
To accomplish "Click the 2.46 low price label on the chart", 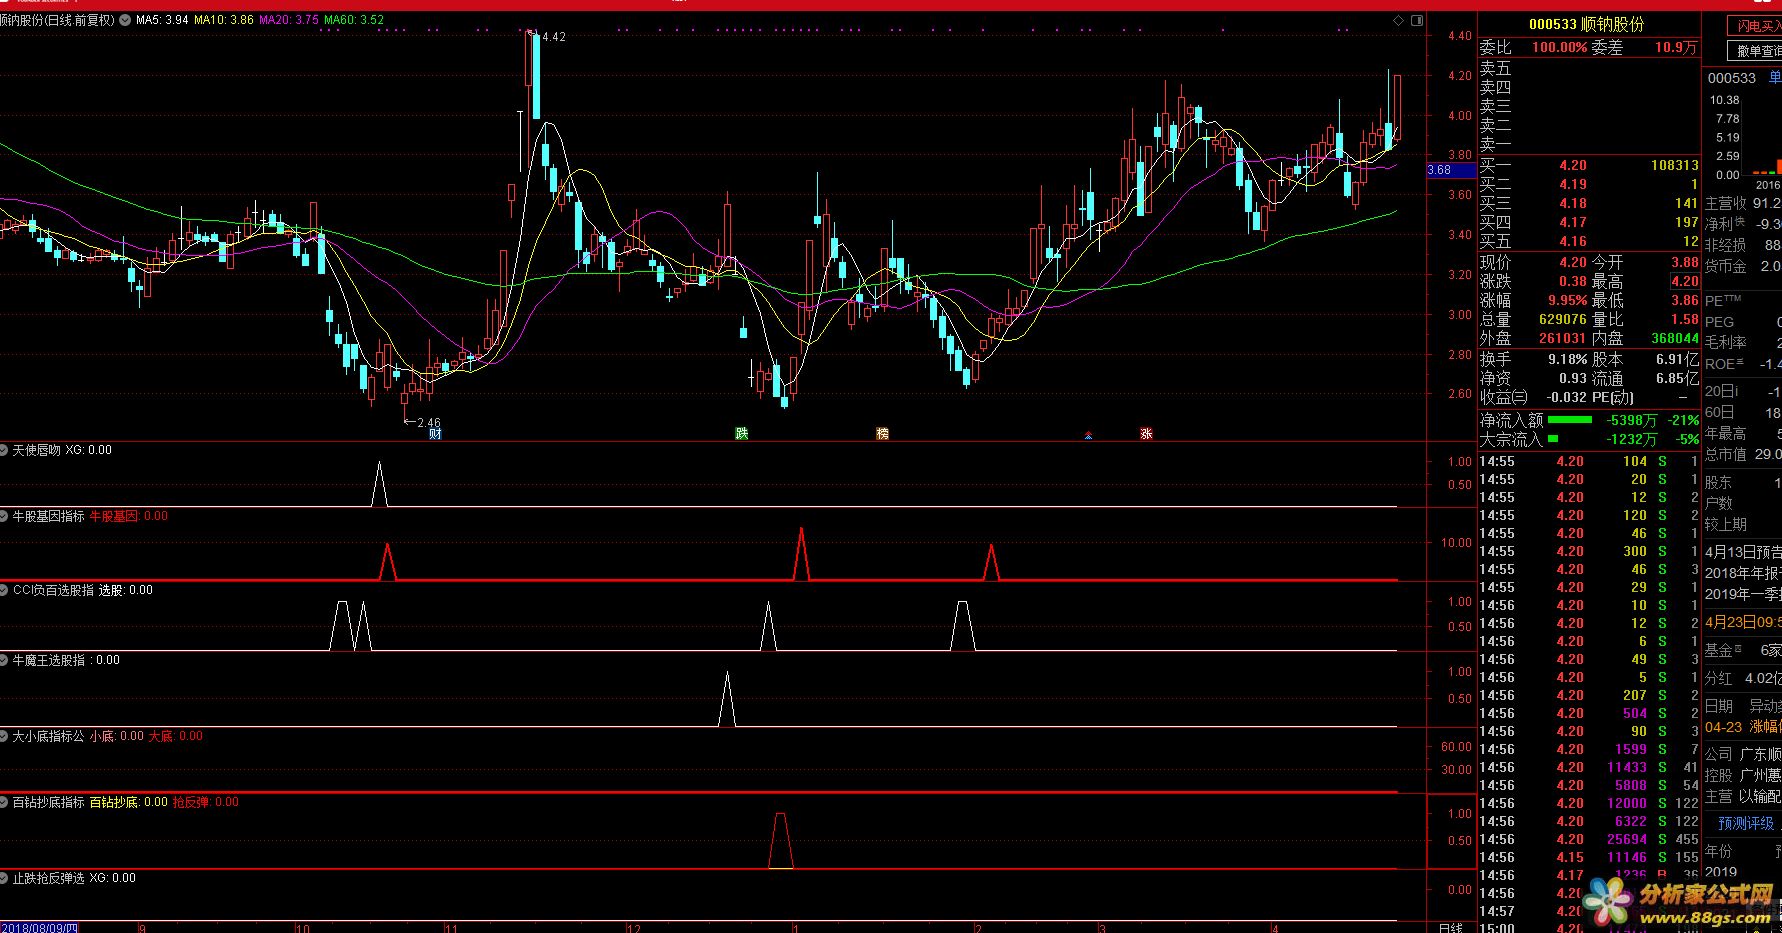I will [428, 423].
